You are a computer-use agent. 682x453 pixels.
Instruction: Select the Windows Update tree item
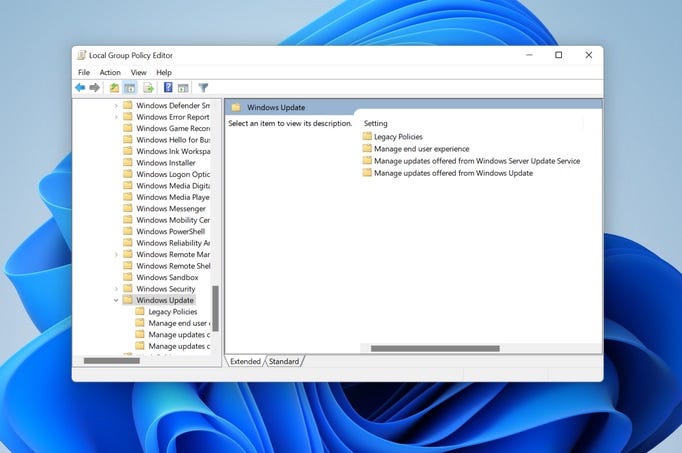pos(165,300)
